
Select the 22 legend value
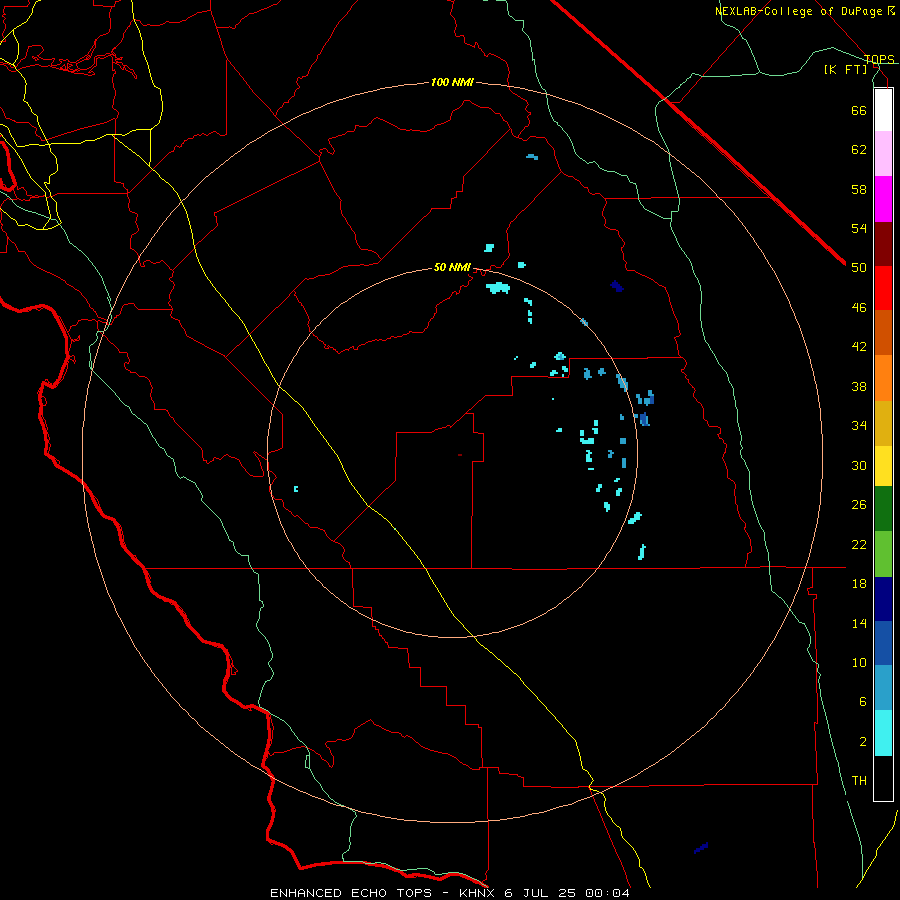coord(859,544)
